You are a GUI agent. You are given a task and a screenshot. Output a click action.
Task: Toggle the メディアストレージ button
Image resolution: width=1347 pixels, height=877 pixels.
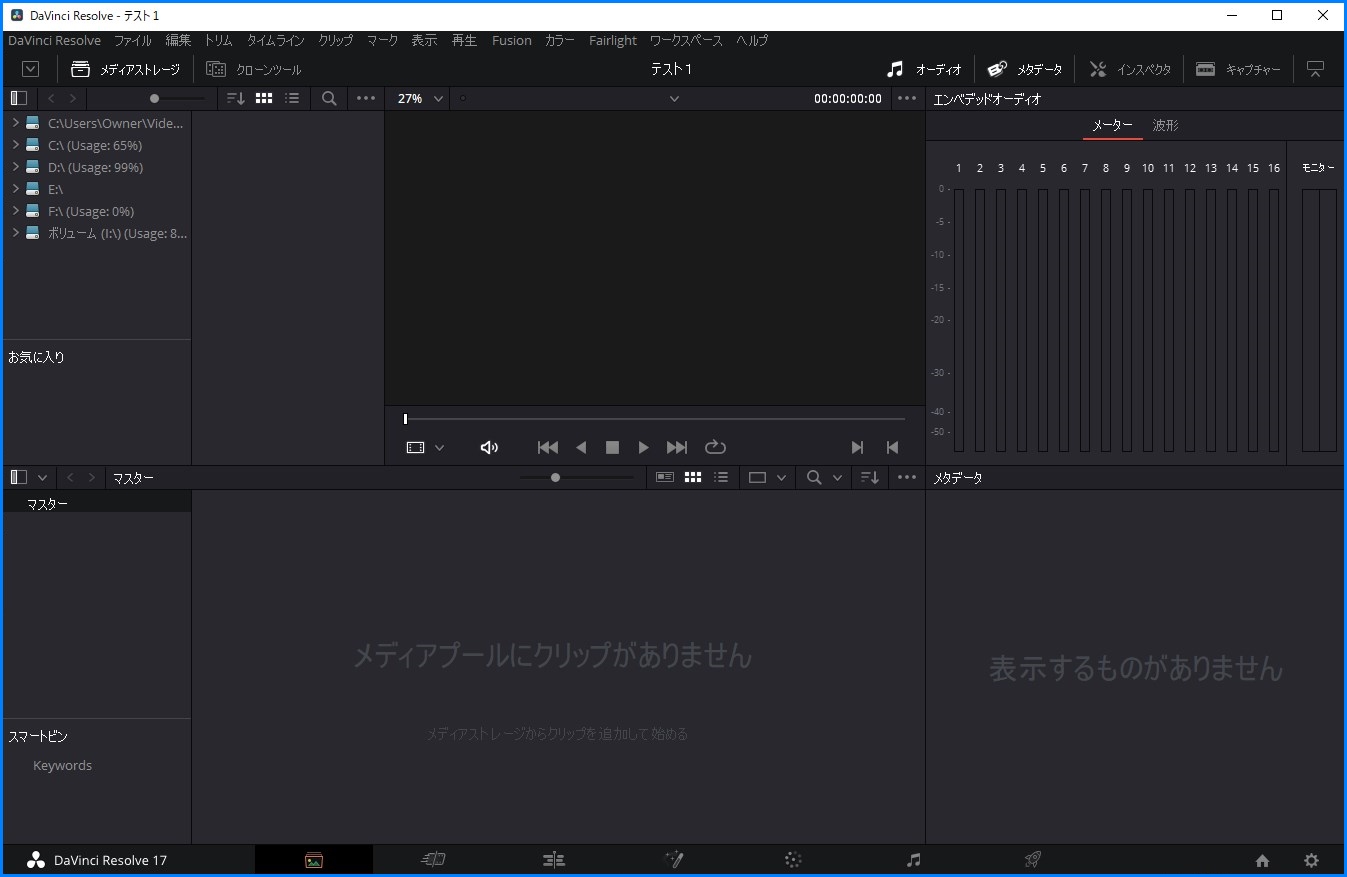(x=126, y=69)
